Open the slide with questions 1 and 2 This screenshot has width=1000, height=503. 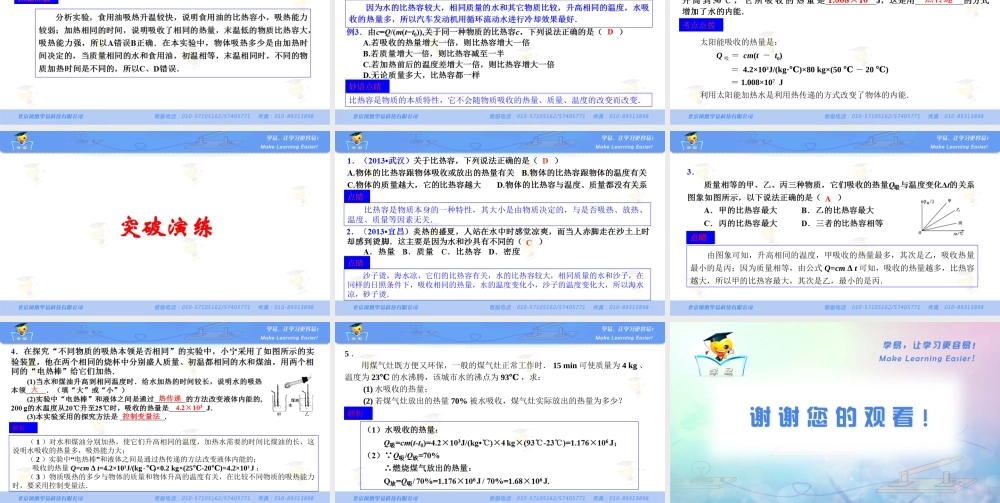(499, 221)
